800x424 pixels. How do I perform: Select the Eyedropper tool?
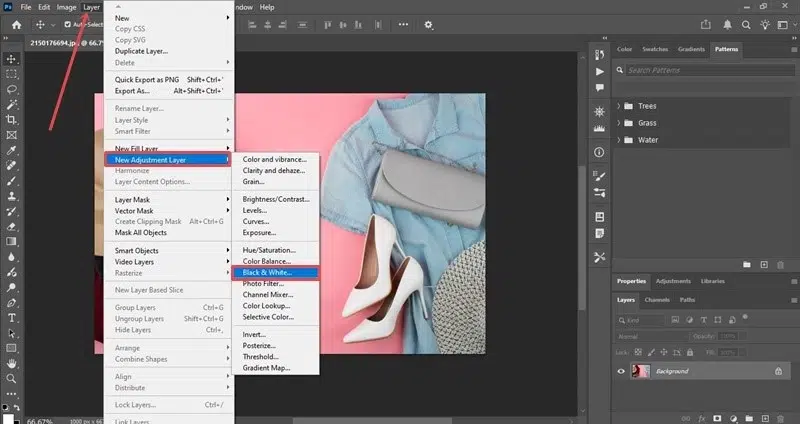11,151
